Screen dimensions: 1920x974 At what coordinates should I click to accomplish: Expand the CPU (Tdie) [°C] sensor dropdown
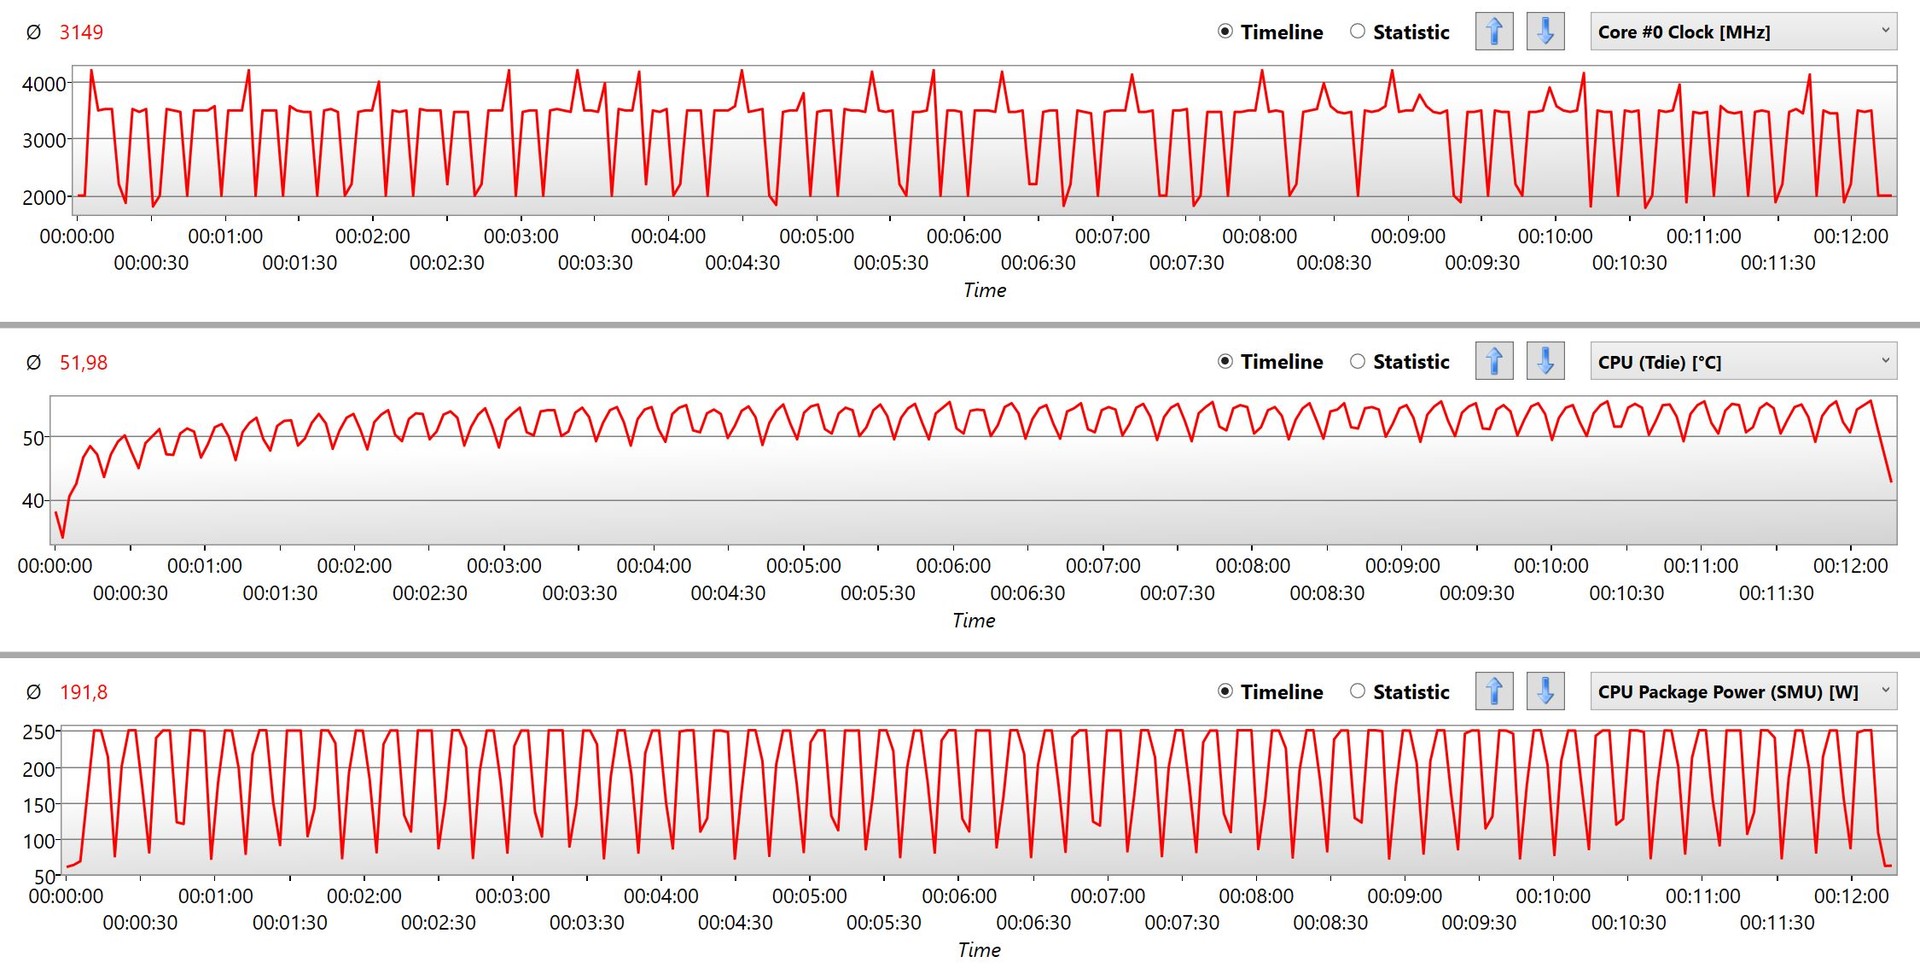tap(1743, 362)
